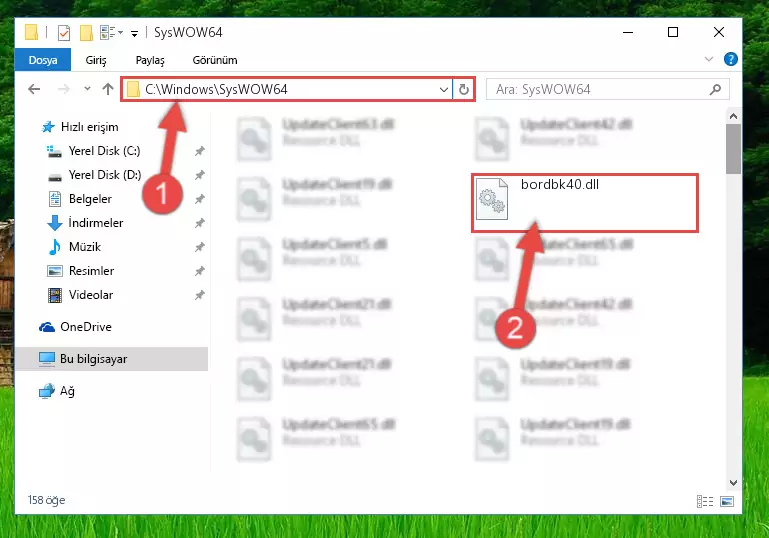Click the address bar path C:\Windows\SysWOW64
Image resolution: width=769 pixels, height=538 pixels.
pyautogui.click(x=216, y=89)
